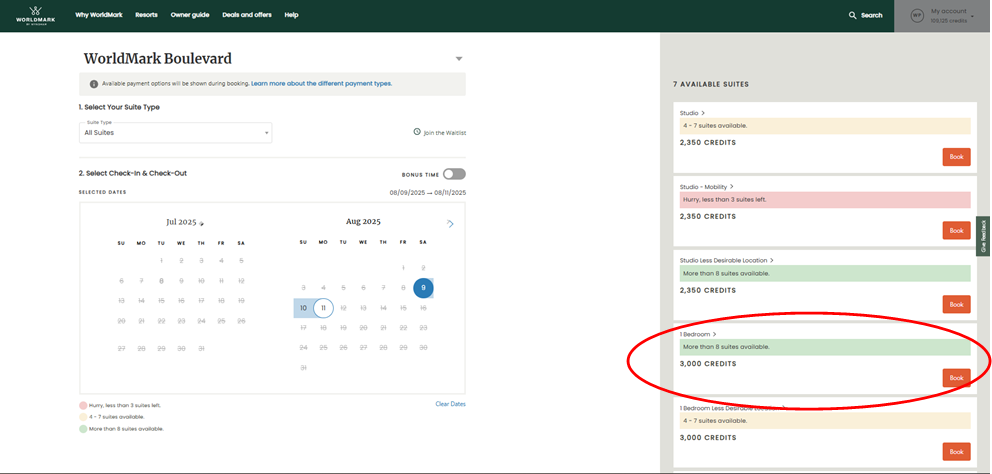Click the yellow 4 - 7 suites legend swatch
This screenshot has width=992, height=474.
[84, 417]
